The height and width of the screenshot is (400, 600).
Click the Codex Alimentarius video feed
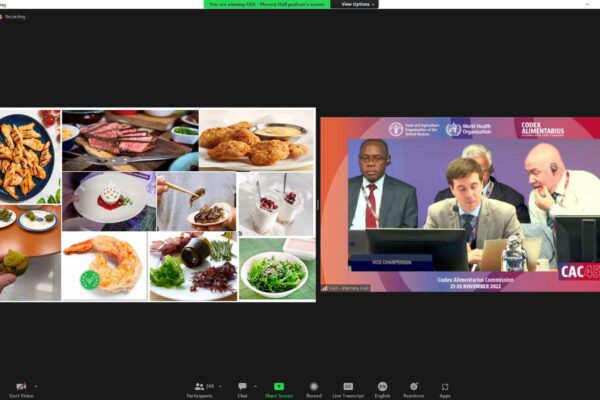pyautogui.click(x=458, y=205)
